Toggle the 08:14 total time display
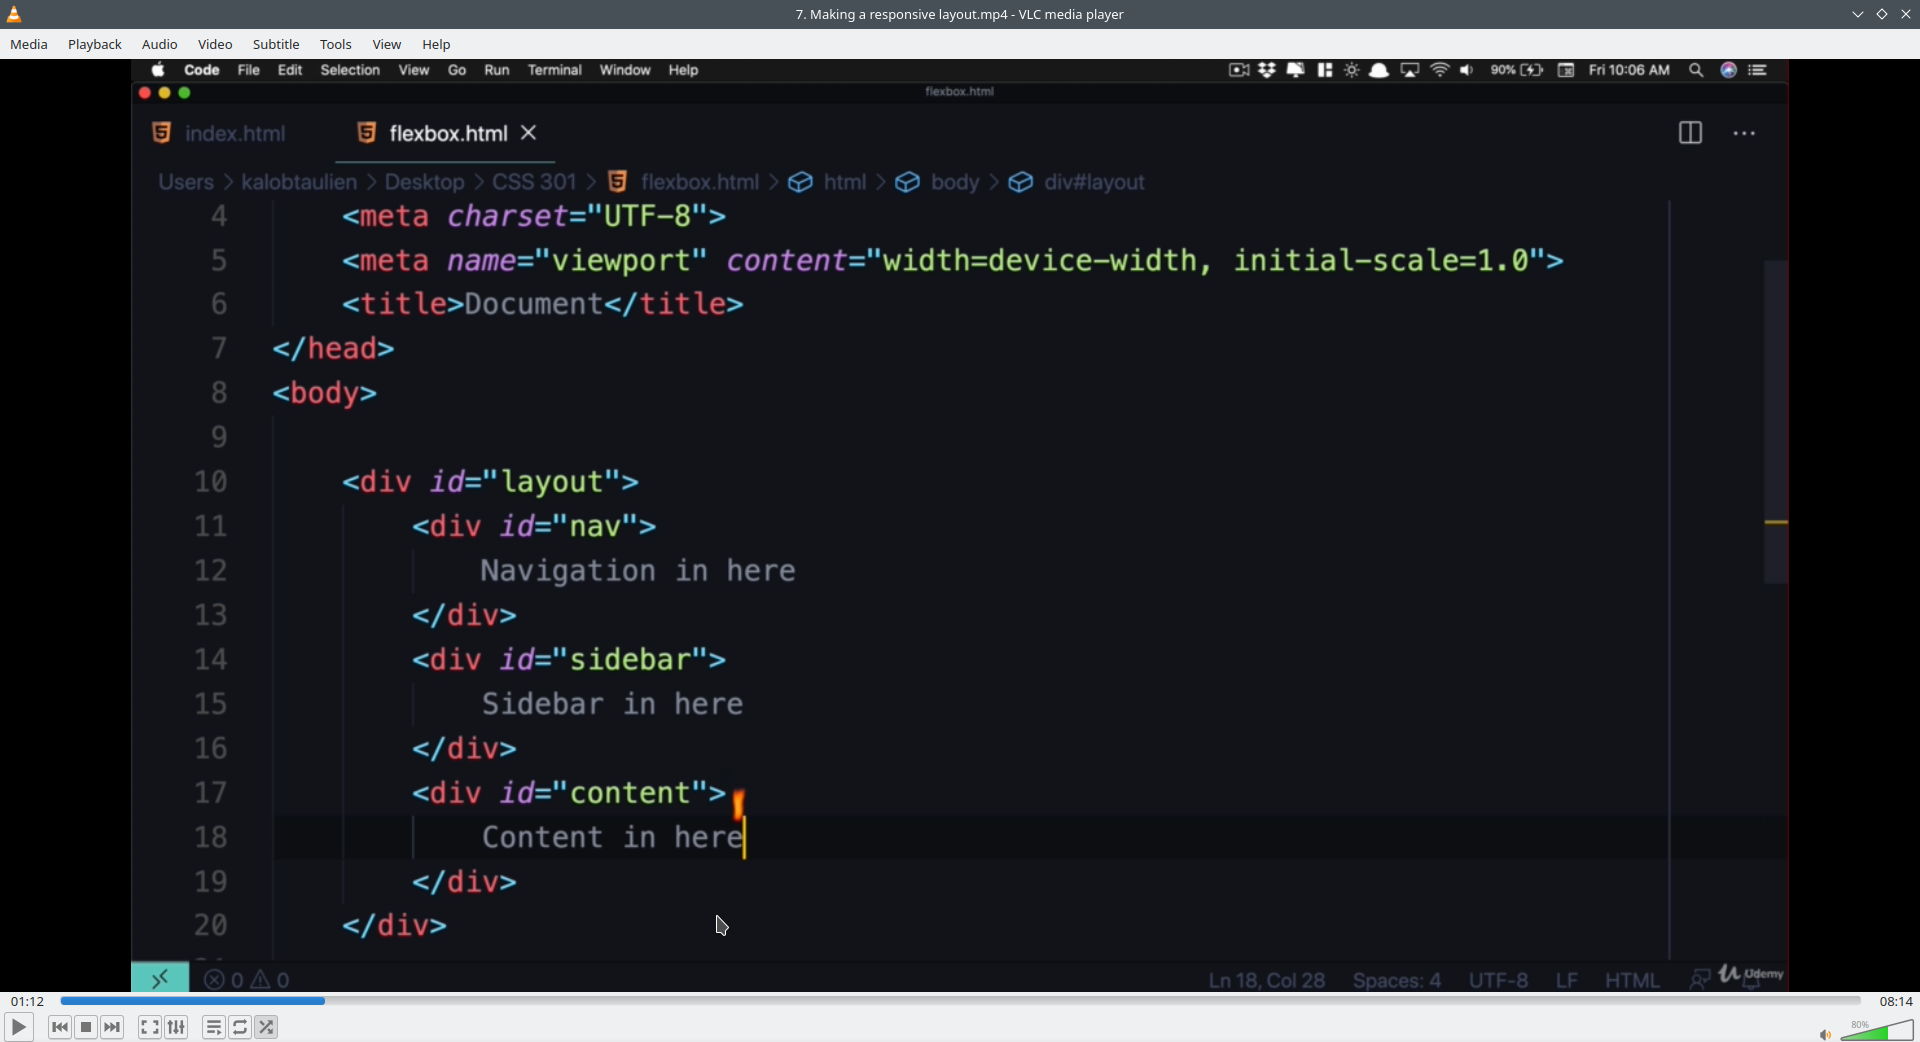The width and height of the screenshot is (1920, 1042). point(1896,1001)
